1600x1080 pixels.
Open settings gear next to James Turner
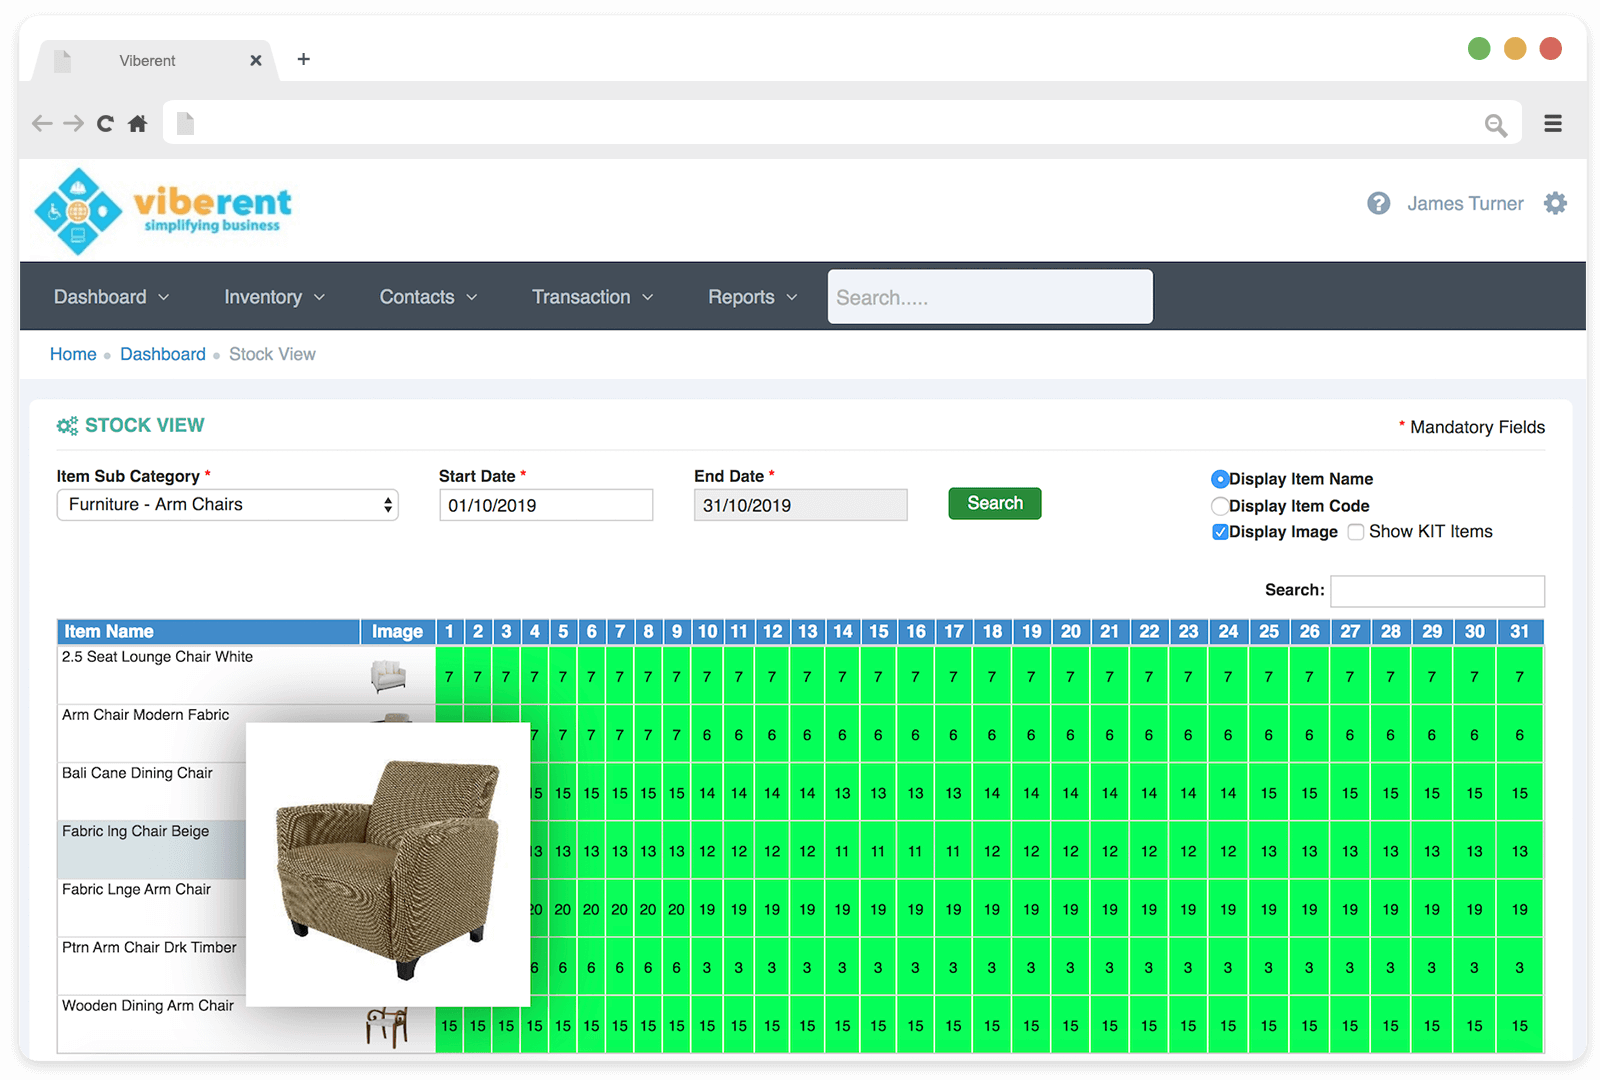(x=1555, y=204)
